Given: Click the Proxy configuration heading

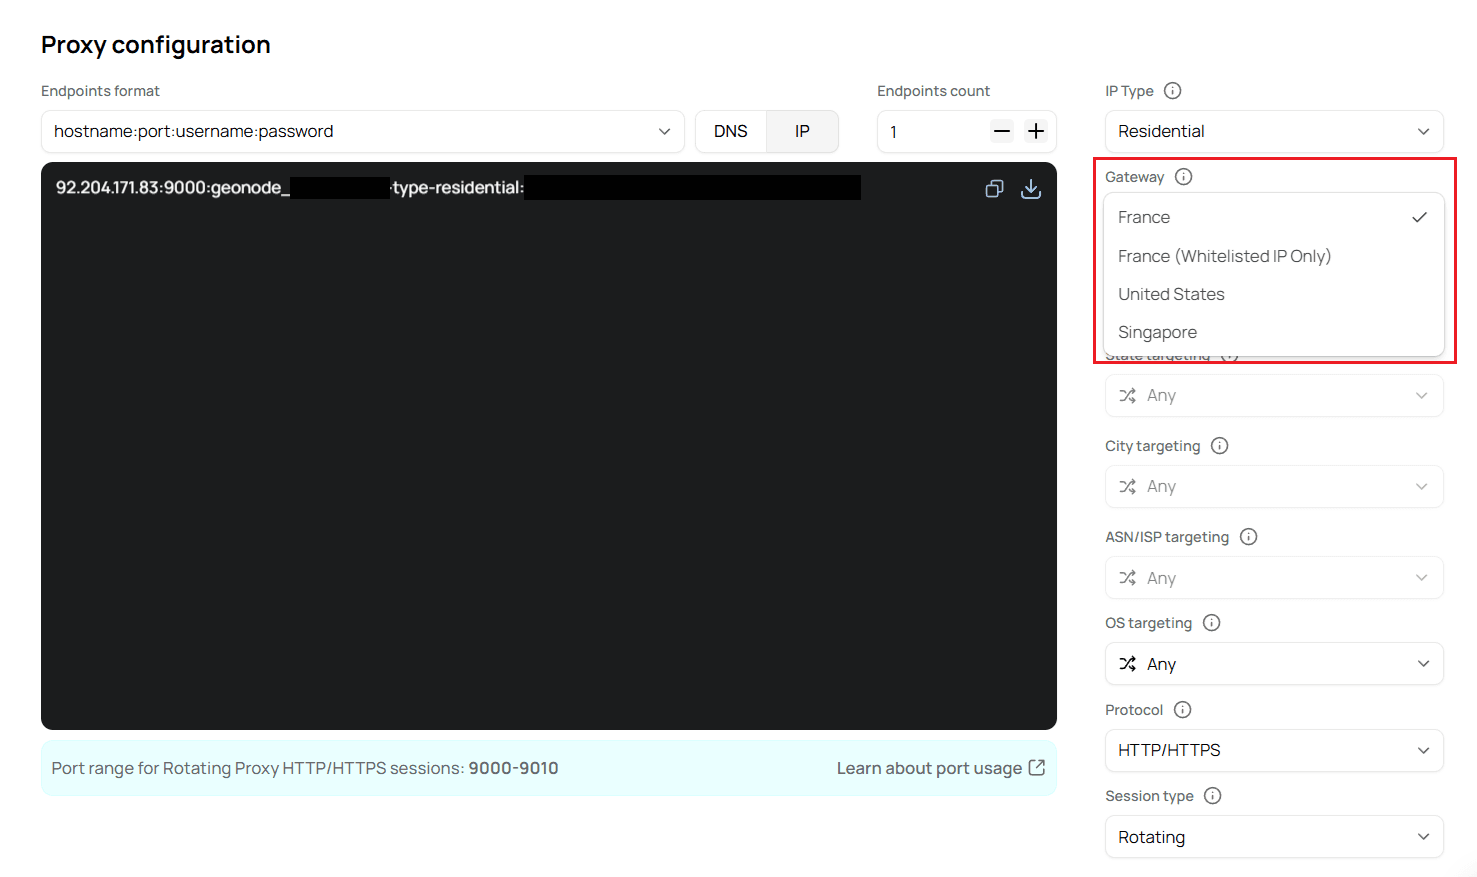Looking at the screenshot, I should click(156, 45).
